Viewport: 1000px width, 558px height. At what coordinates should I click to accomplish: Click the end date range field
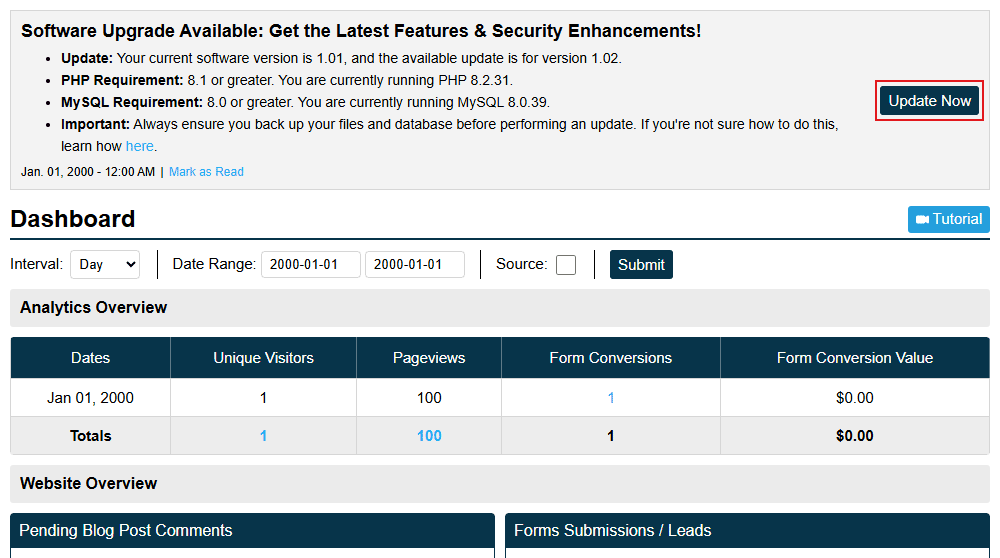(x=415, y=264)
